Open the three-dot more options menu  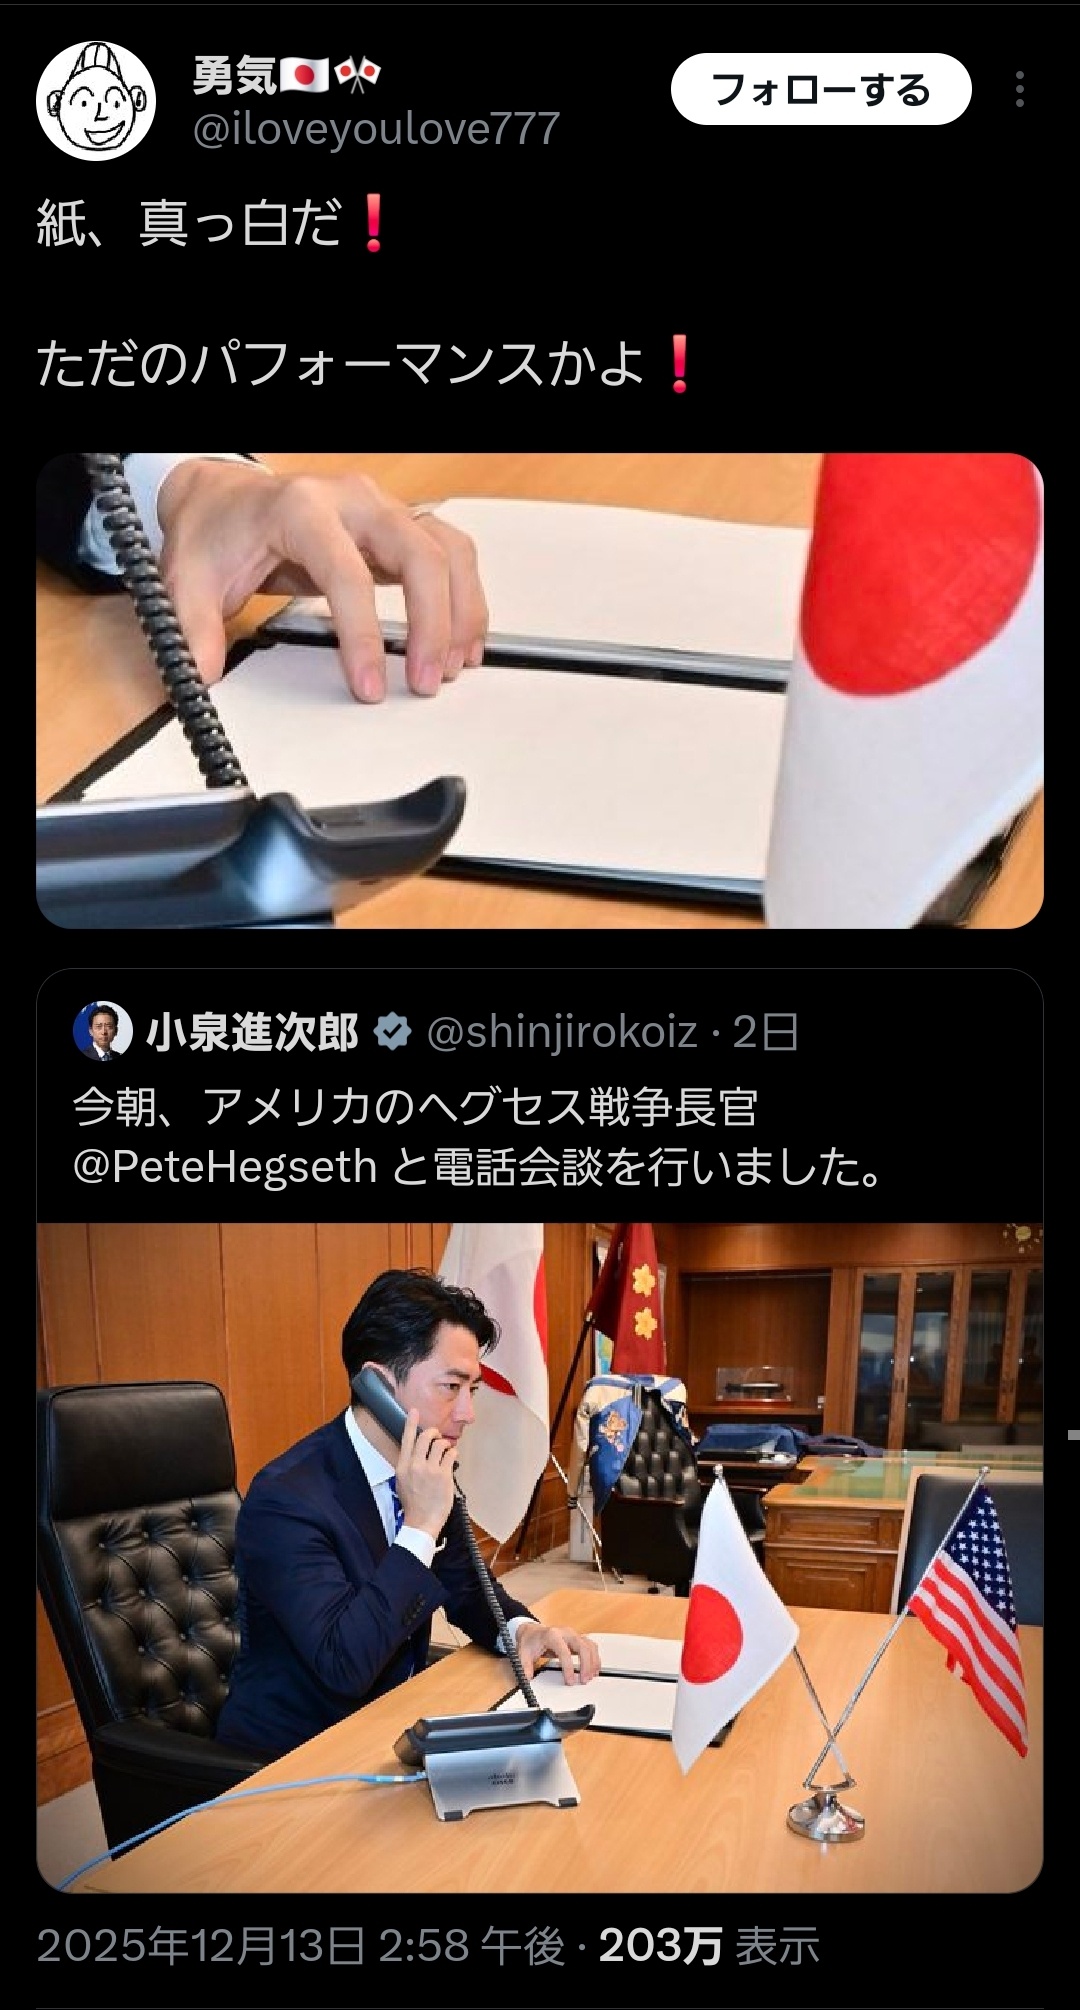tap(1019, 90)
